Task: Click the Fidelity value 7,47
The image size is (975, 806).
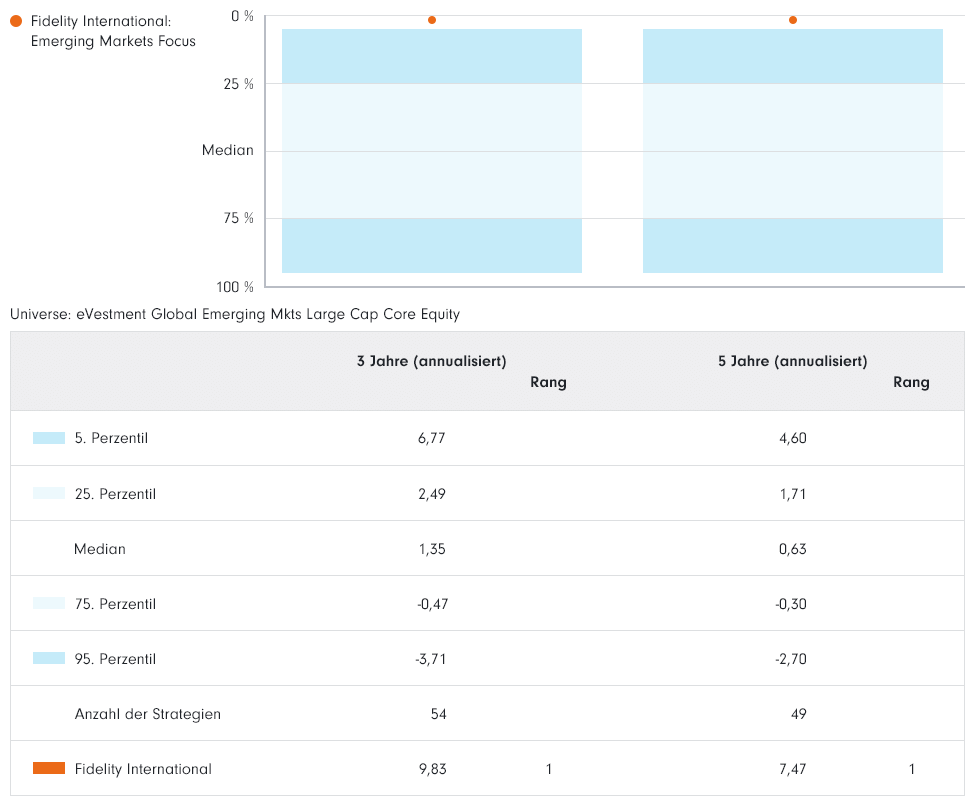Action: coord(793,769)
